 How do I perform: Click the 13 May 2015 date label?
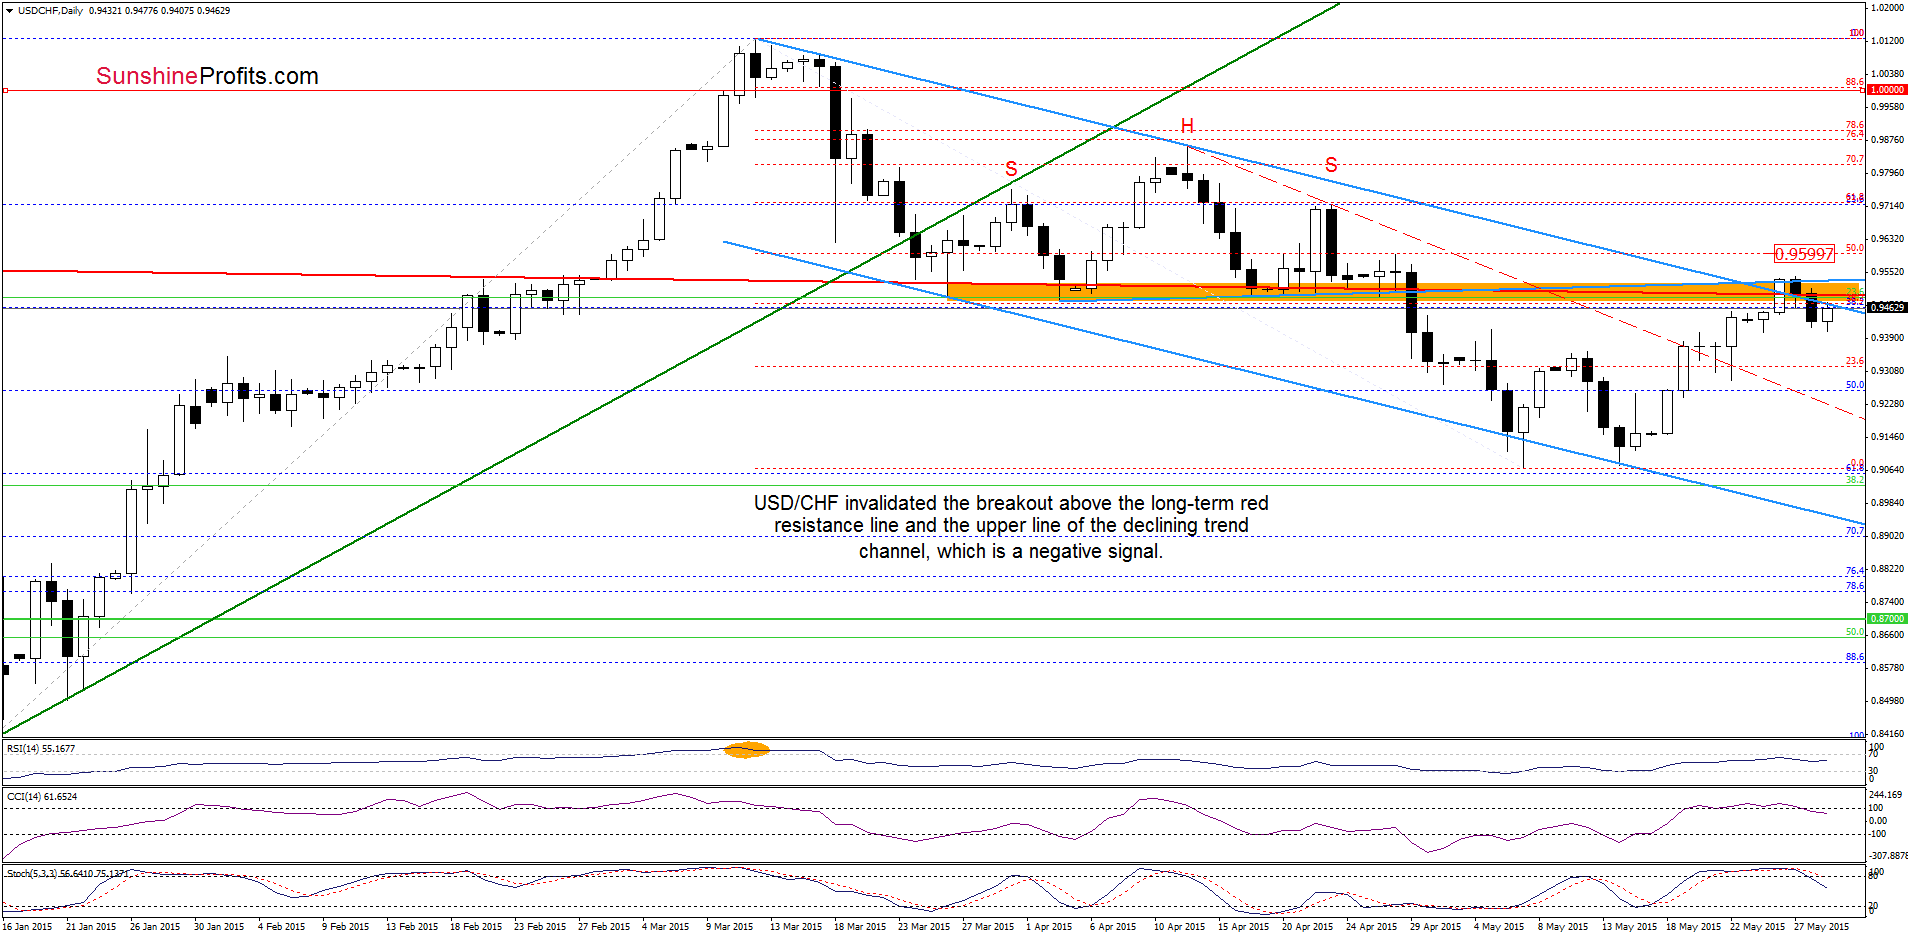point(1629,927)
